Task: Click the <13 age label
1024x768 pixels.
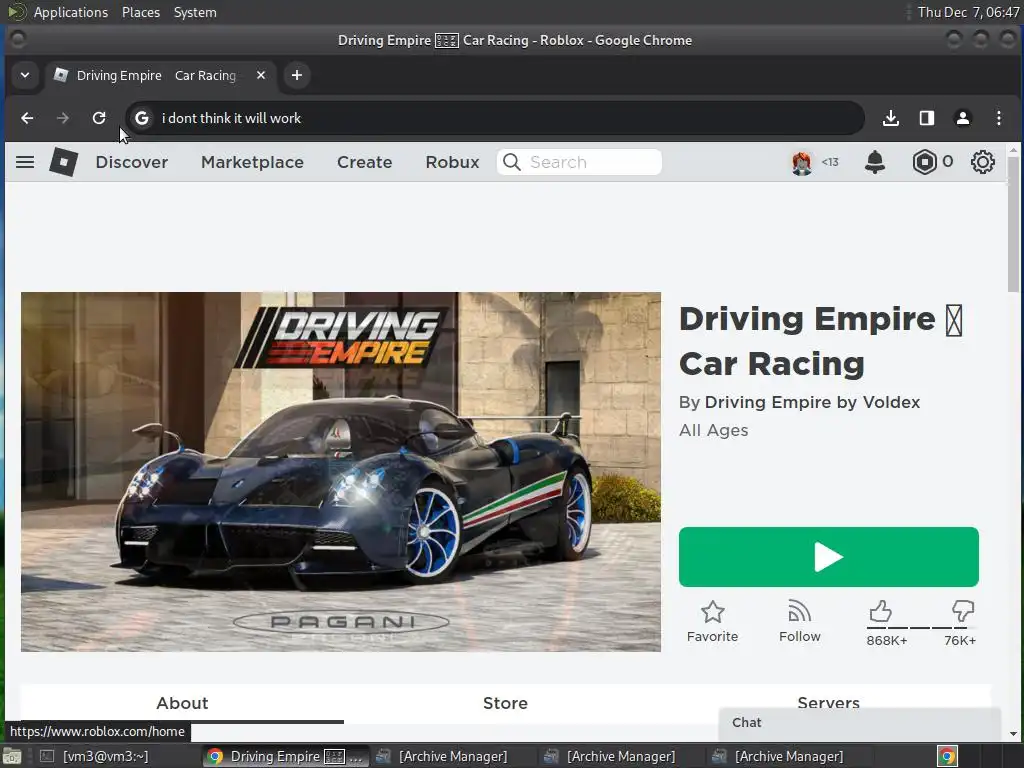Action: (x=829, y=162)
